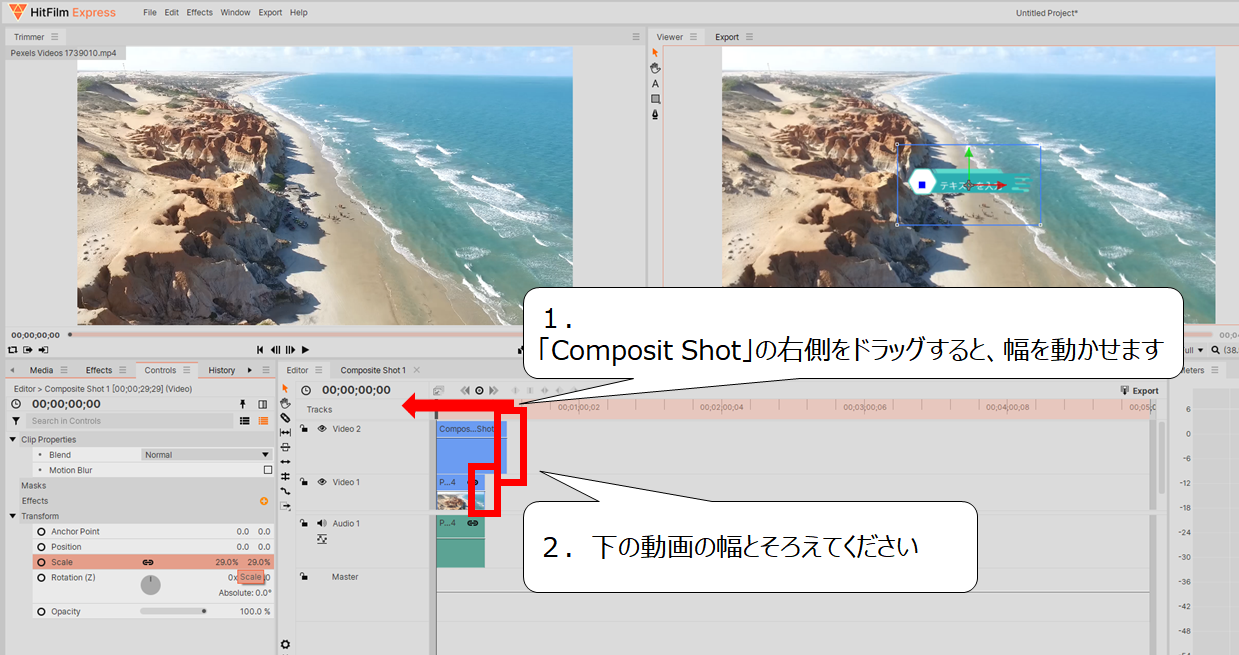Click the filter funnel icon in Controls
This screenshot has width=1239, height=655.
click(16, 421)
